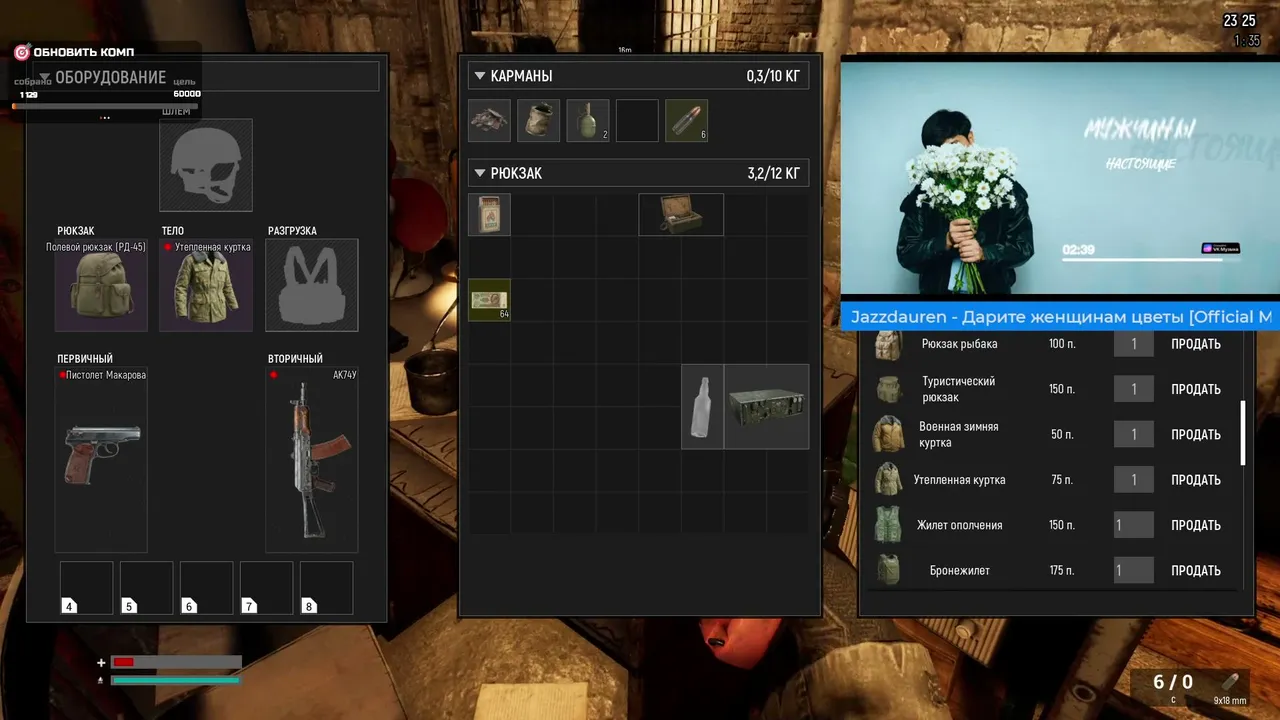Click the 9x18 mm caliber label

[x=1230, y=701]
